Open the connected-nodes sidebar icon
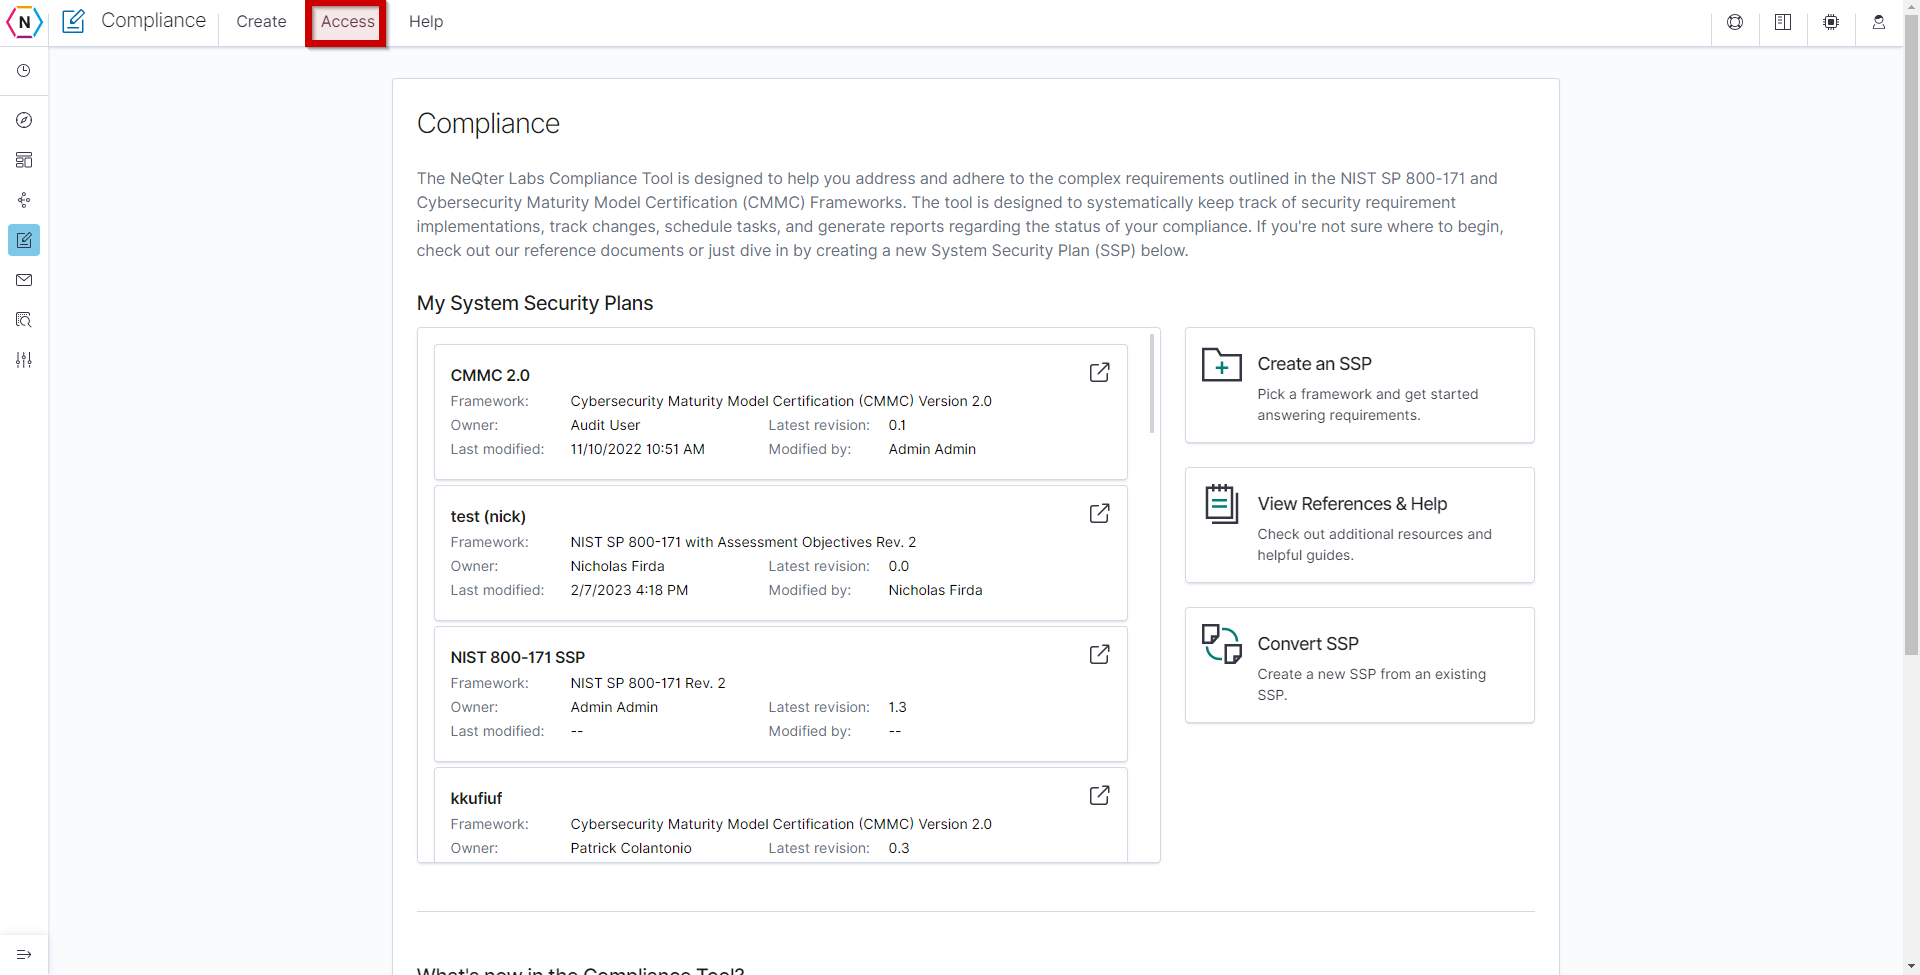1920x975 pixels. (x=24, y=200)
